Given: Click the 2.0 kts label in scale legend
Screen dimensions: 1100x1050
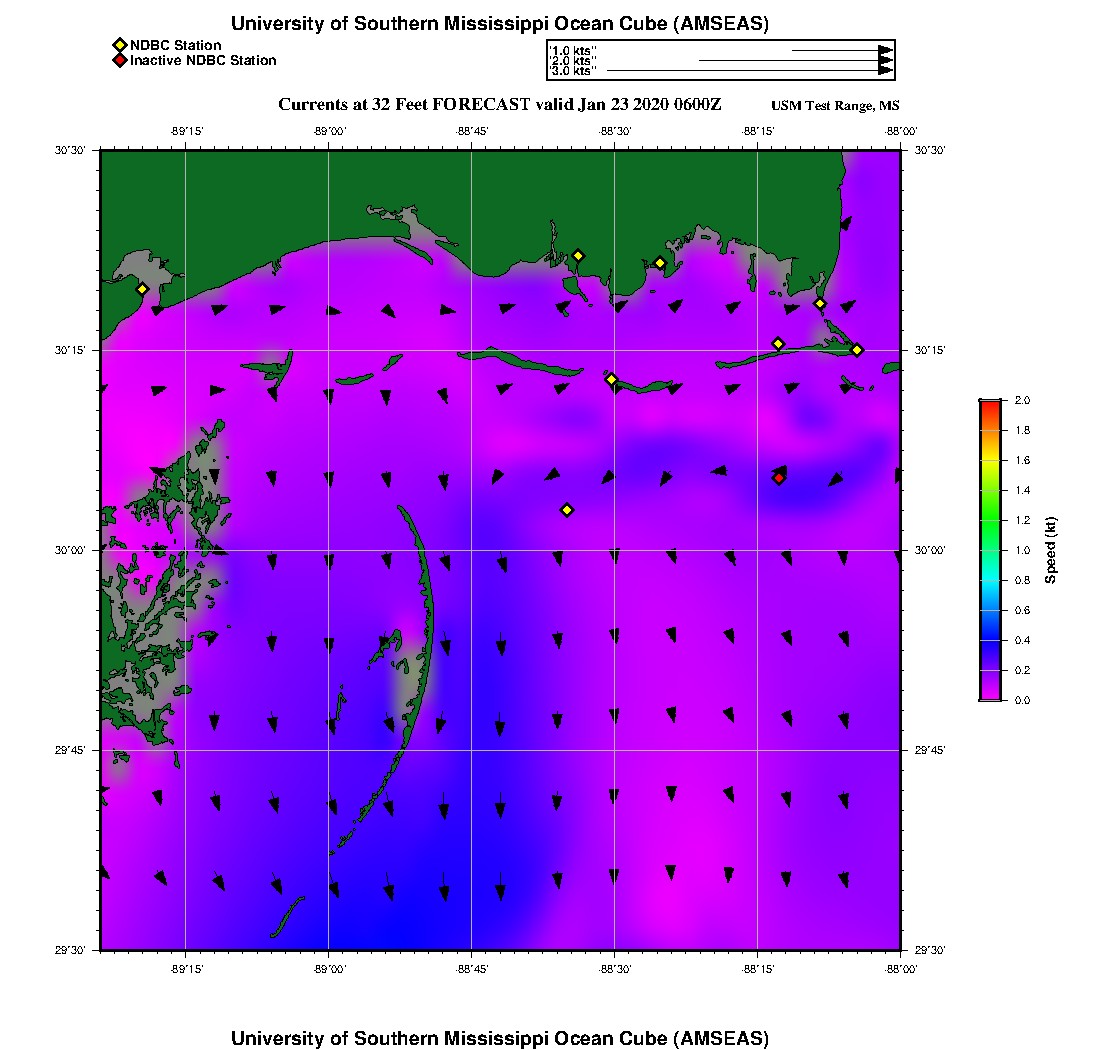Looking at the screenshot, I should (x=574, y=61).
